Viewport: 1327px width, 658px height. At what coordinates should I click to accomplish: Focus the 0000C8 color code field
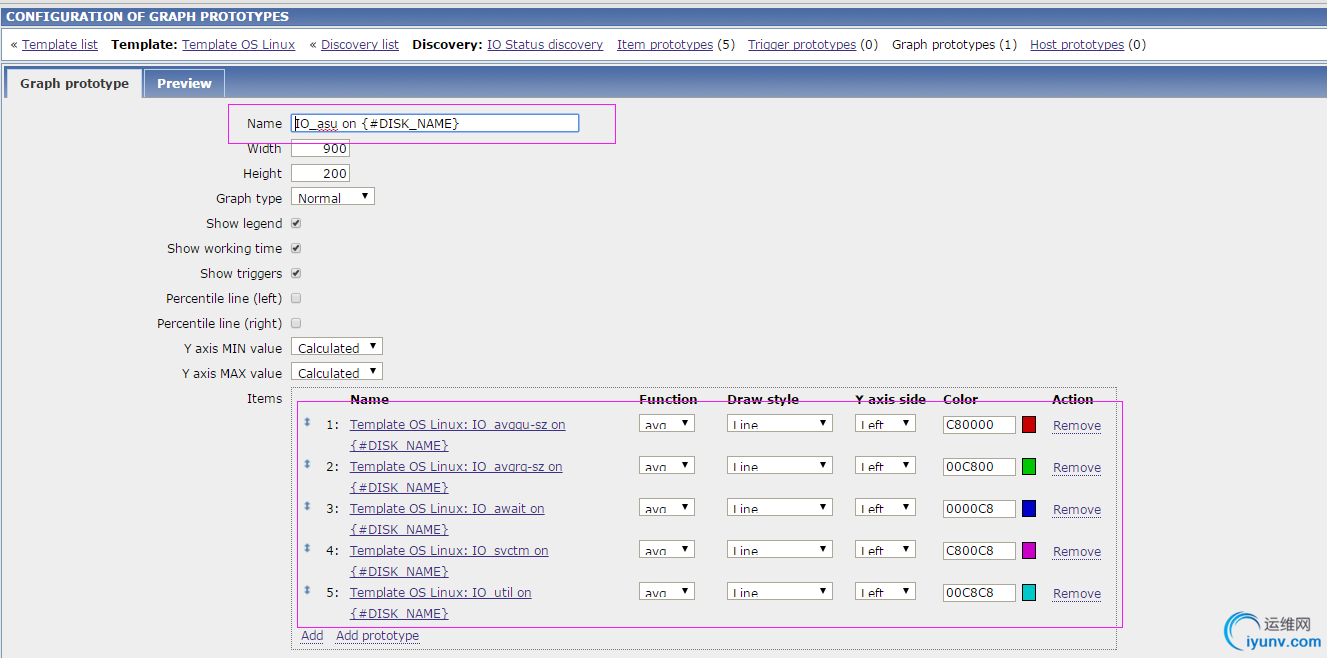(x=979, y=508)
